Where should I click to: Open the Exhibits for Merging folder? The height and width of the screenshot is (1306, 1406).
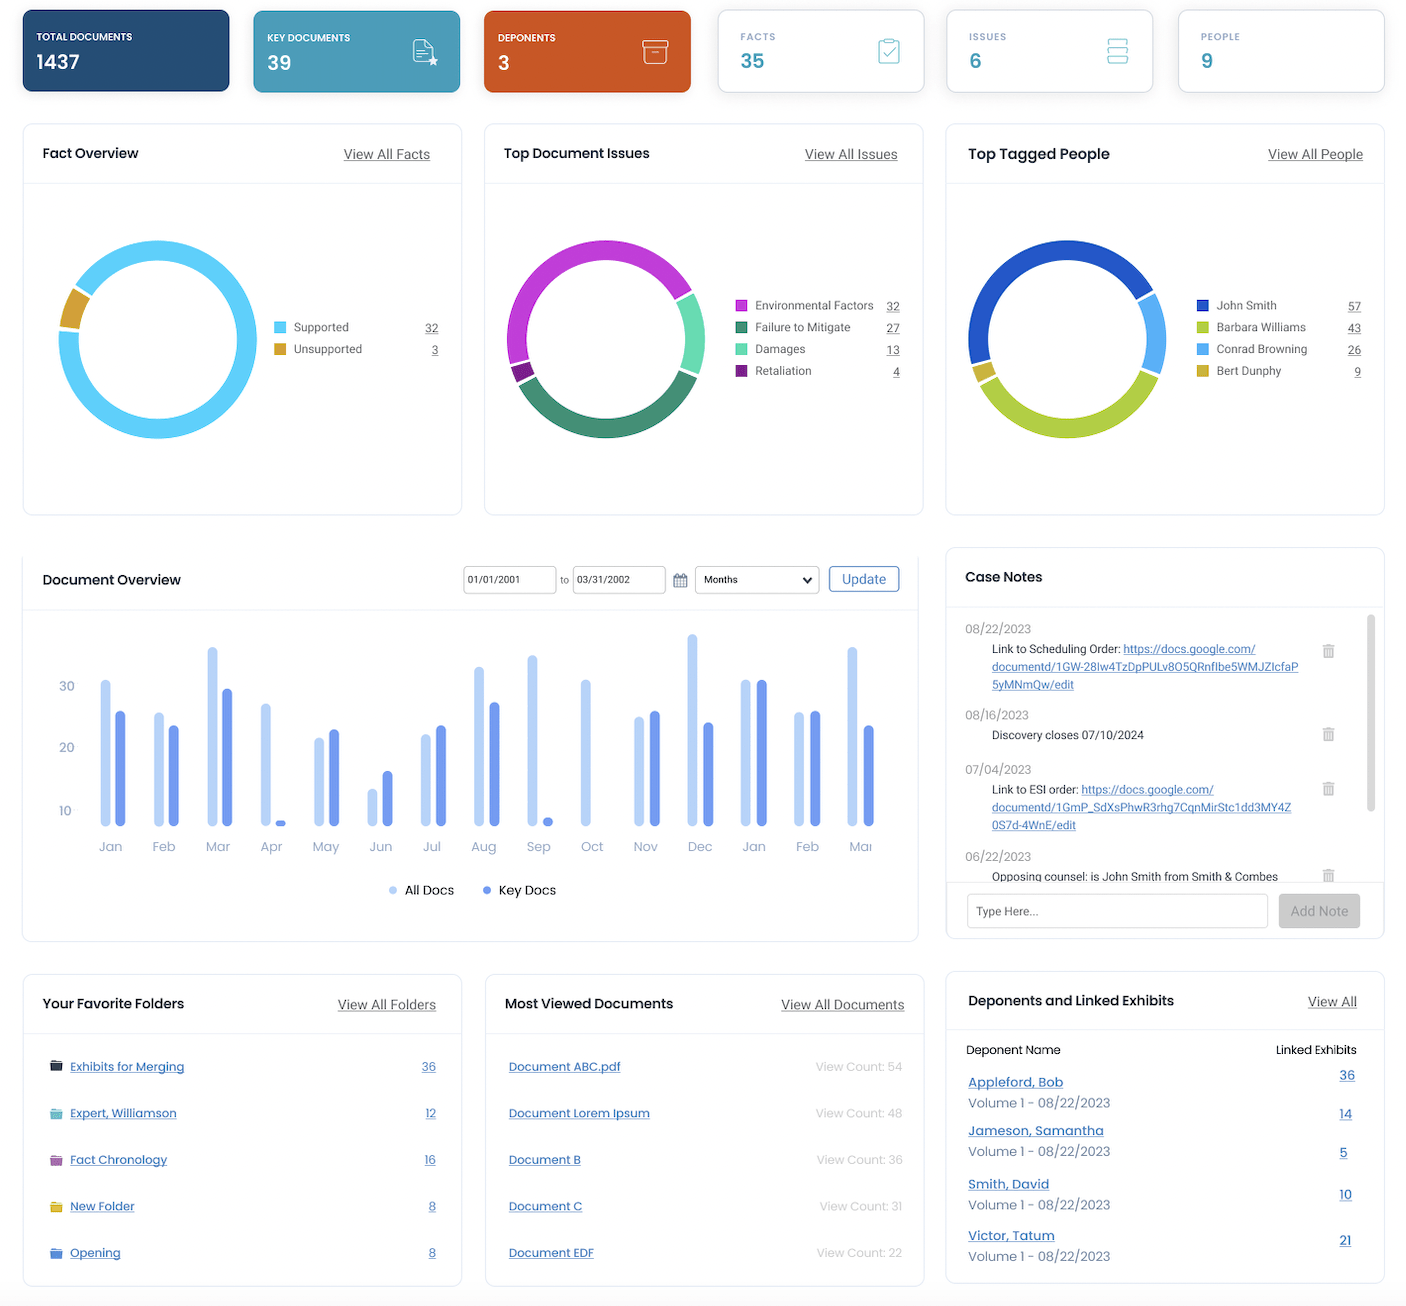click(x=127, y=1067)
